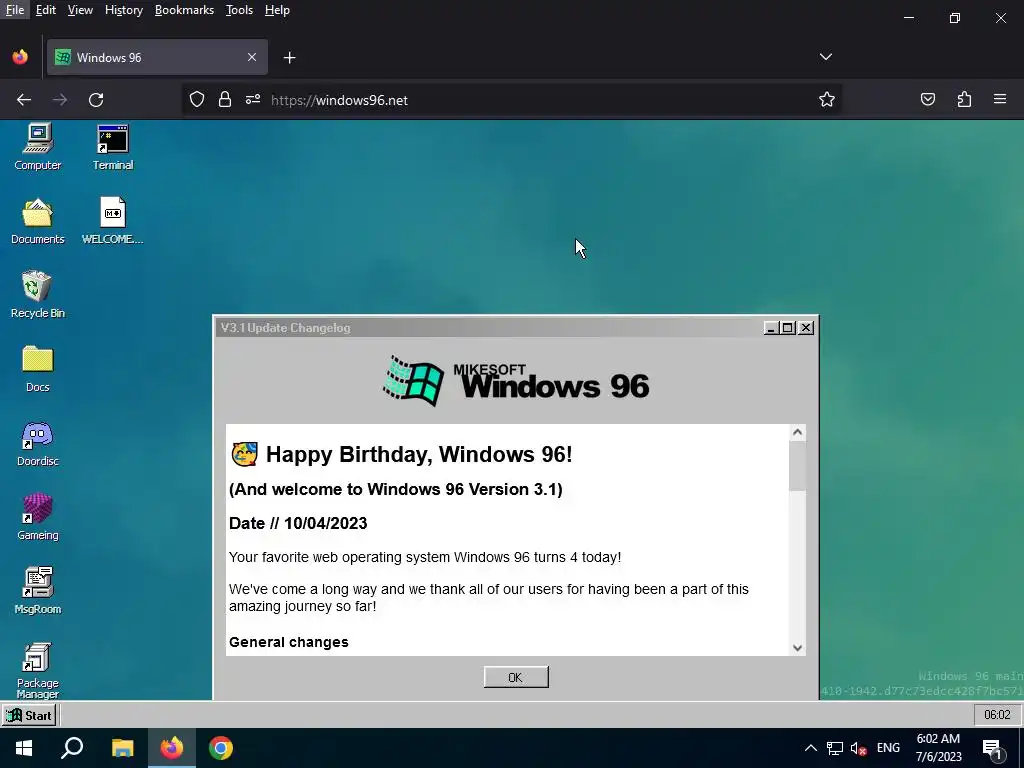1024x768 pixels.
Task: Click the Windows 96 taskbar clock 06:02
Action: [x=997, y=715]
